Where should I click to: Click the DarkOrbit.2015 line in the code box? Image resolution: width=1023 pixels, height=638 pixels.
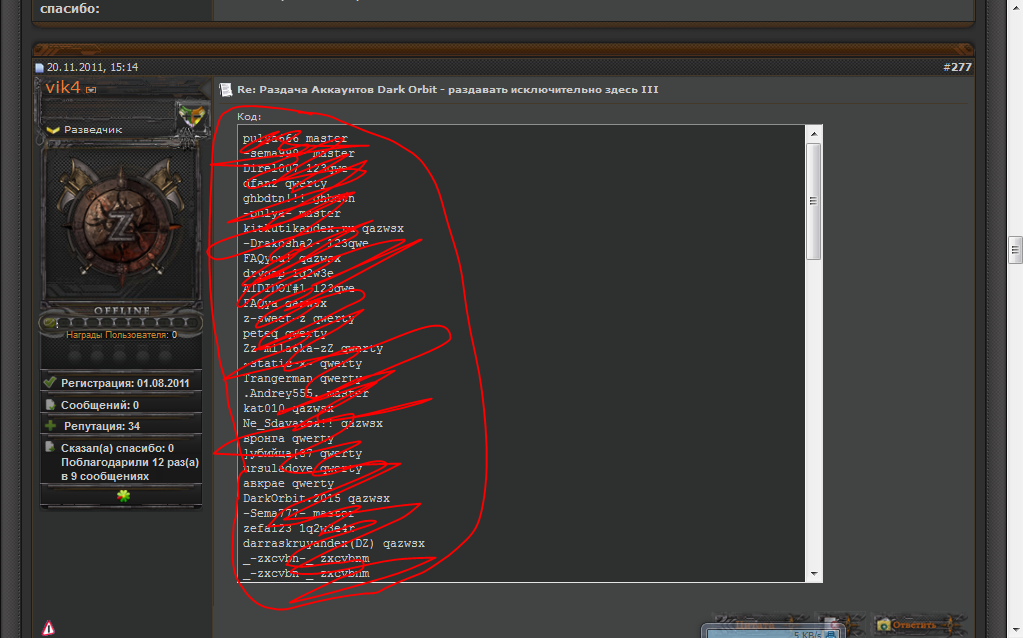coord(316,498)
